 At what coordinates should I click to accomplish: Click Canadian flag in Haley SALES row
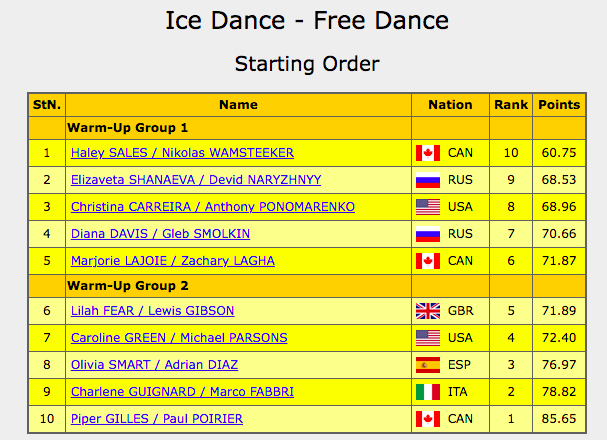[x=428, y=153]
